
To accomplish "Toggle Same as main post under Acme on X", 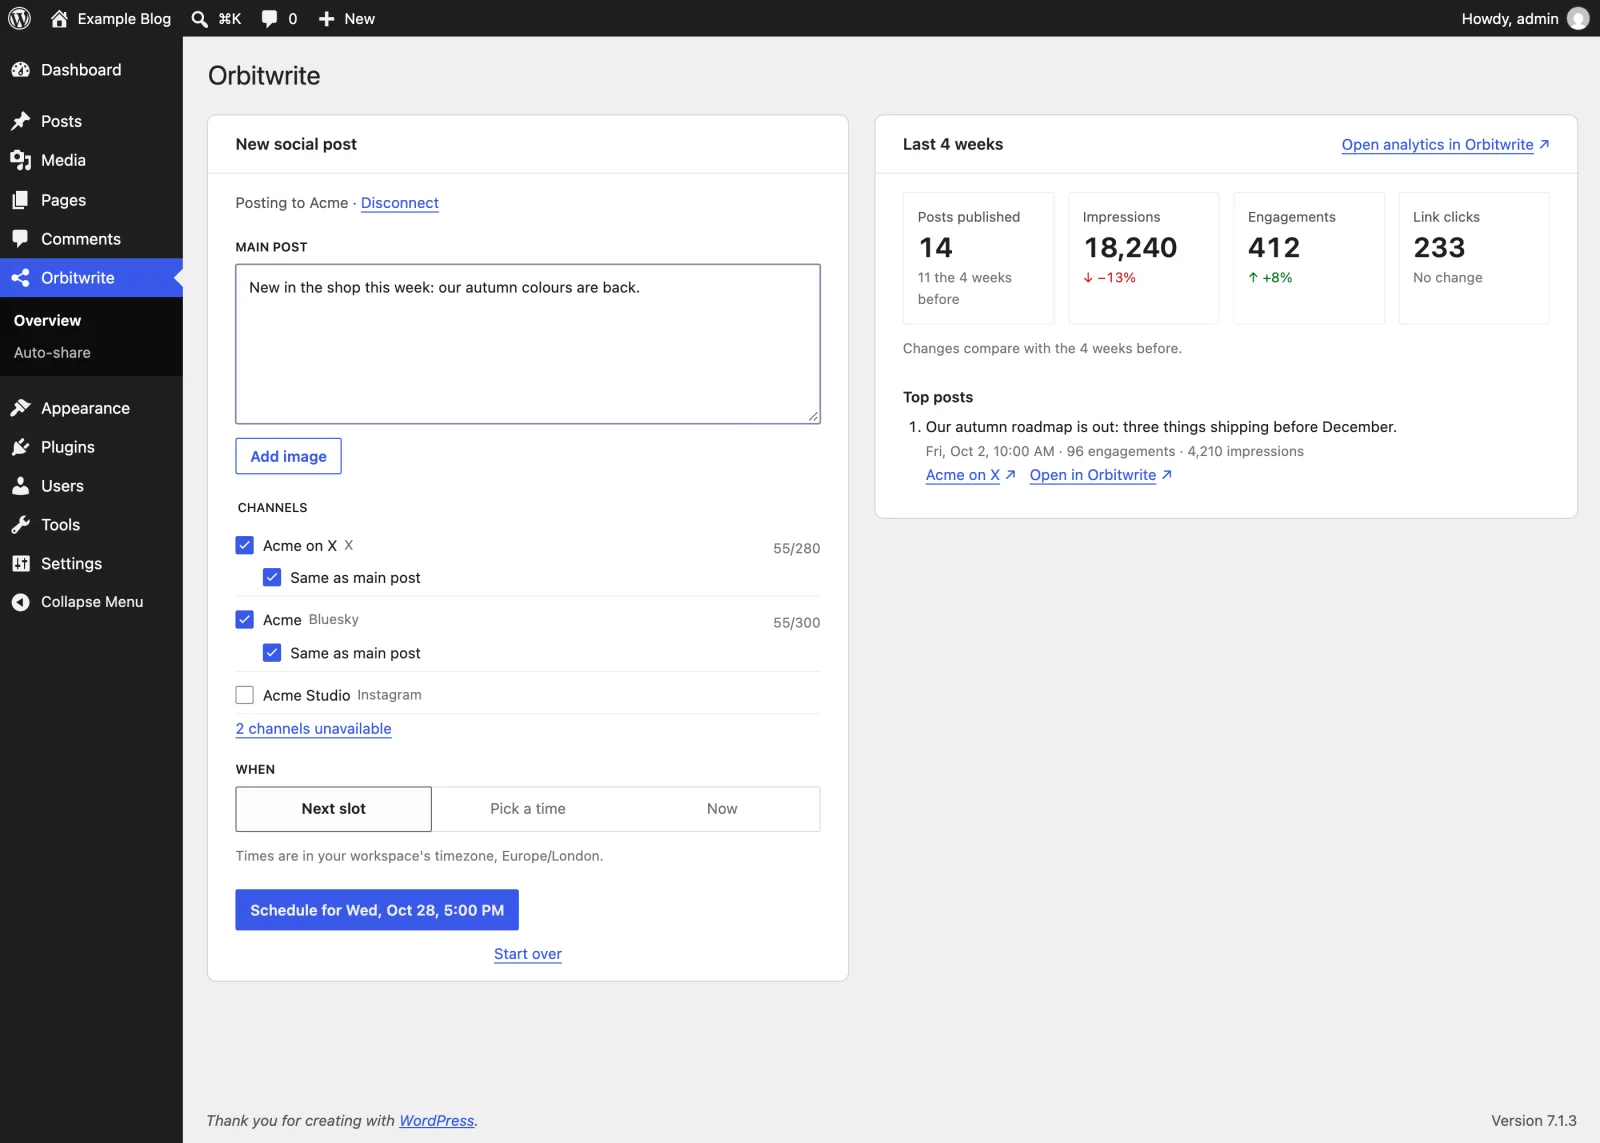I will (272, 577).
